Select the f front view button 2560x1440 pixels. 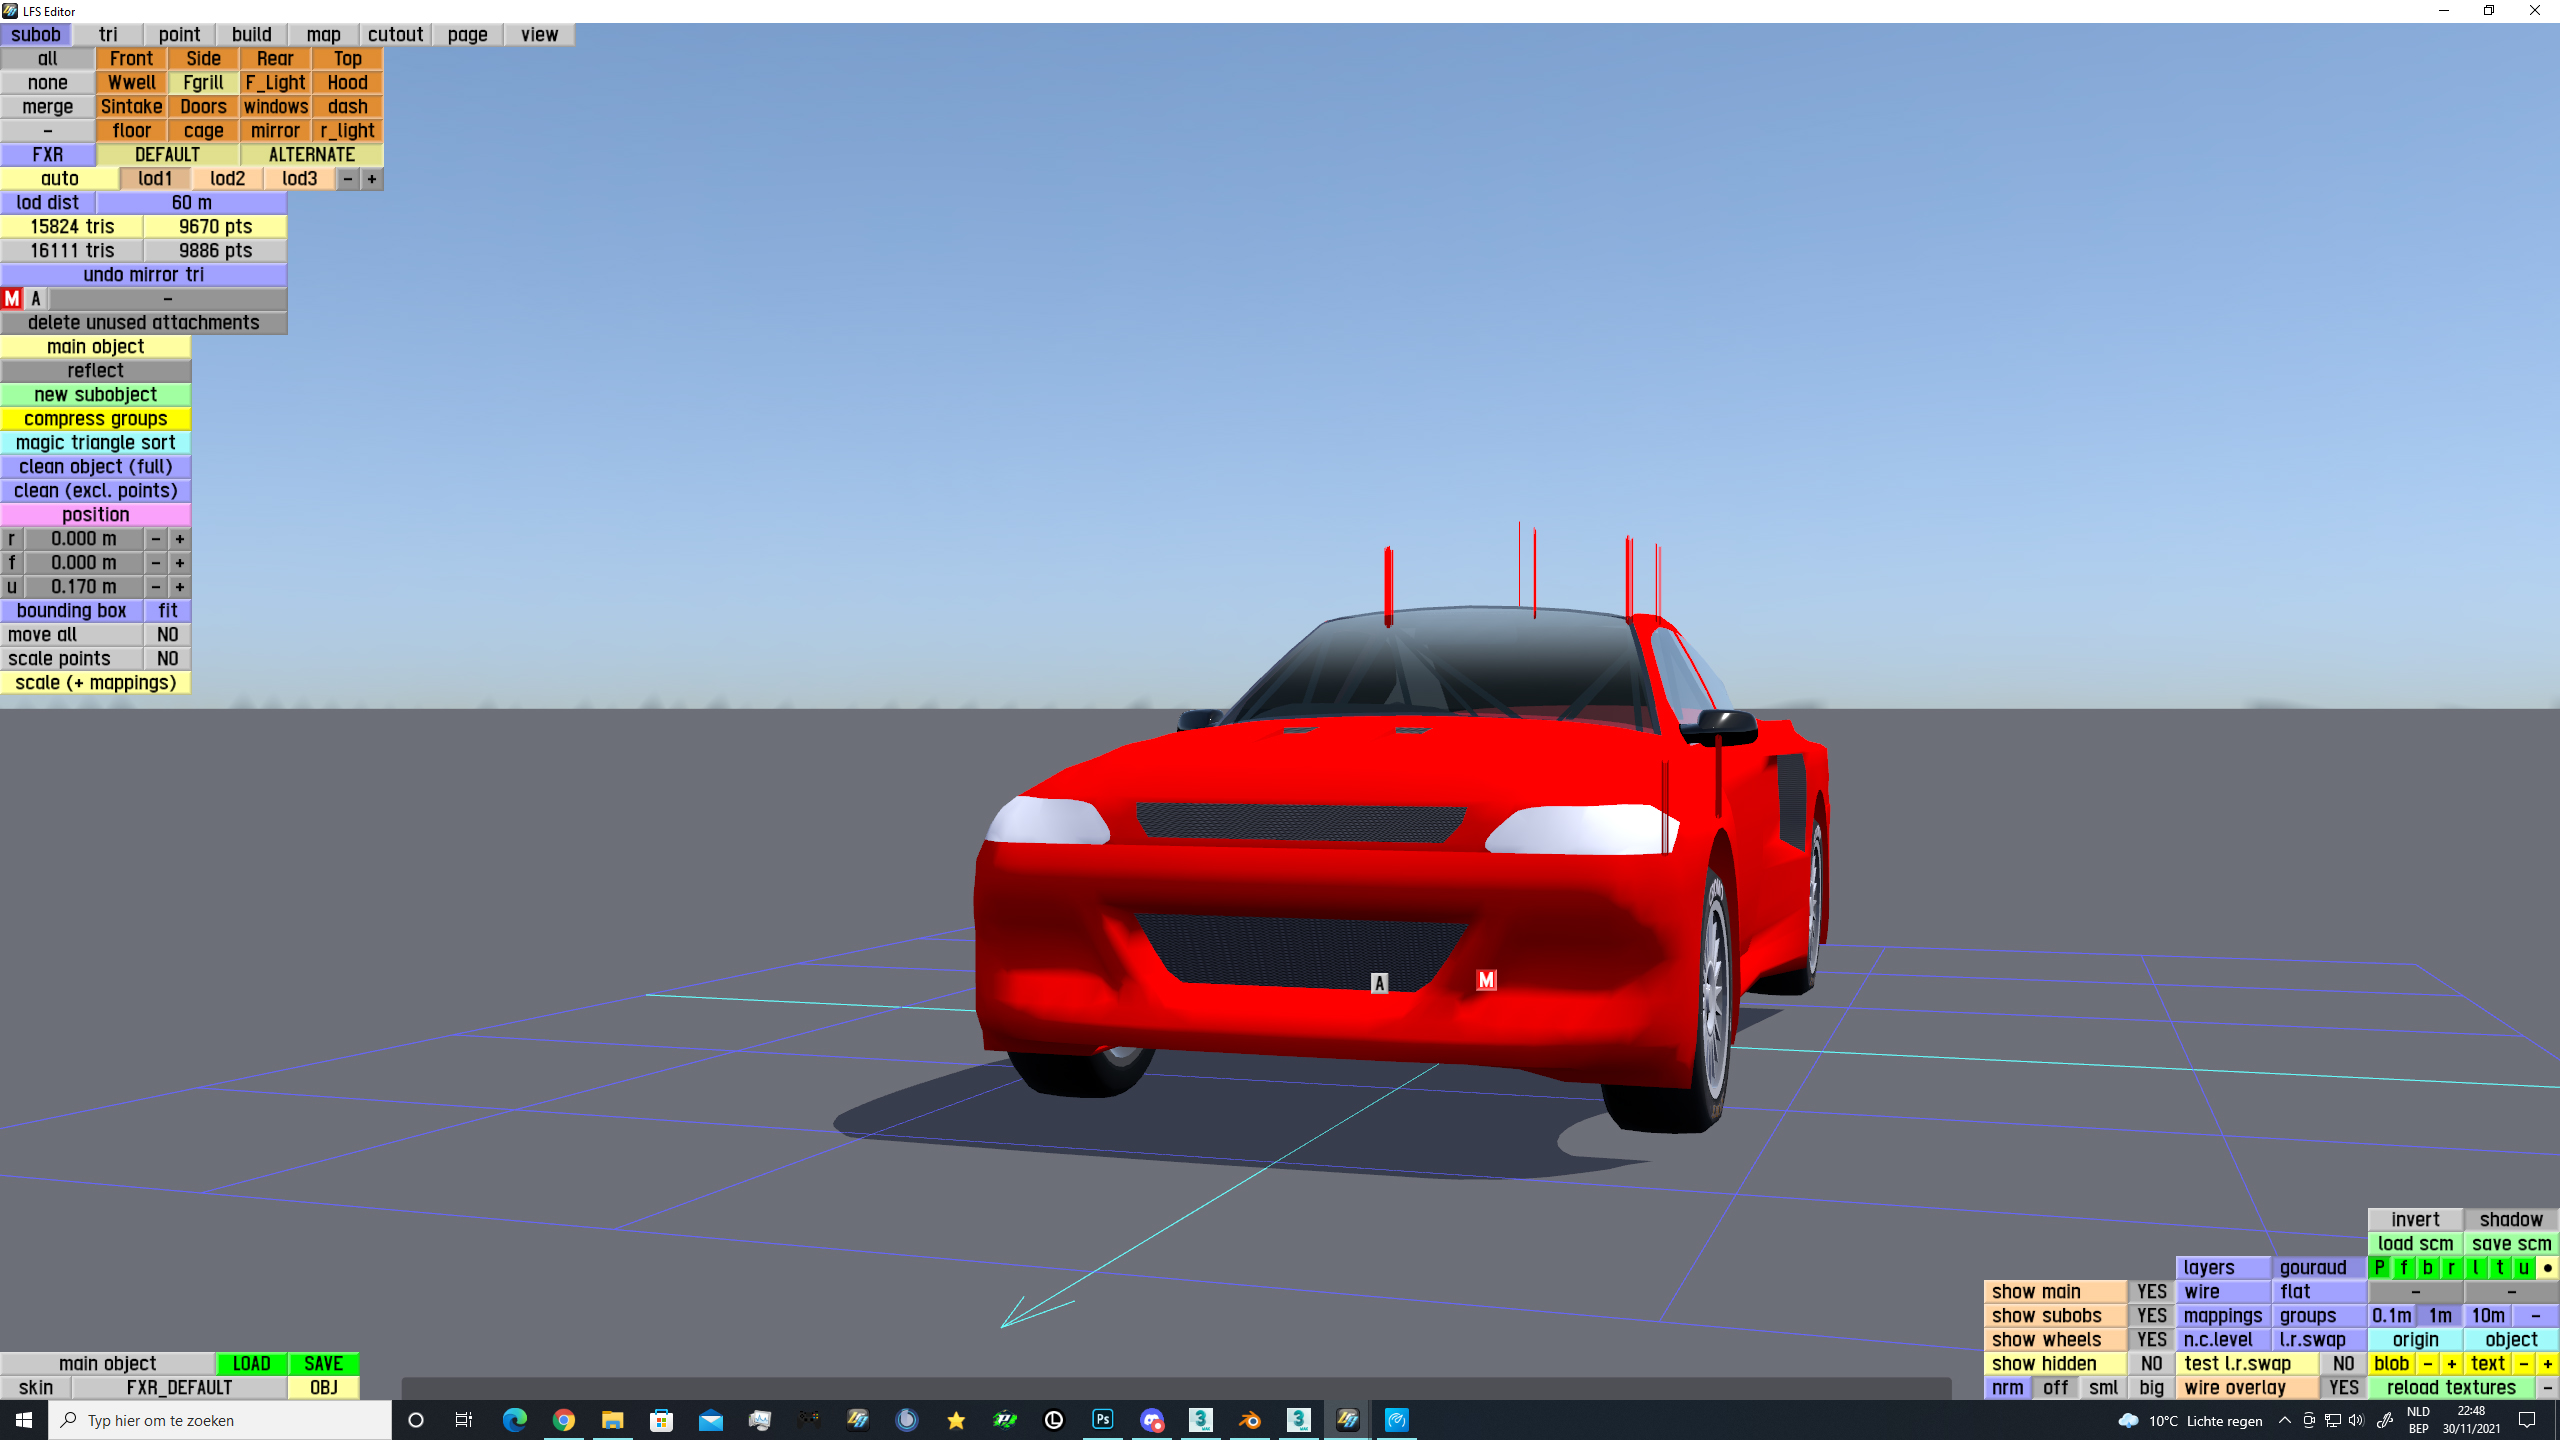2403,1268
